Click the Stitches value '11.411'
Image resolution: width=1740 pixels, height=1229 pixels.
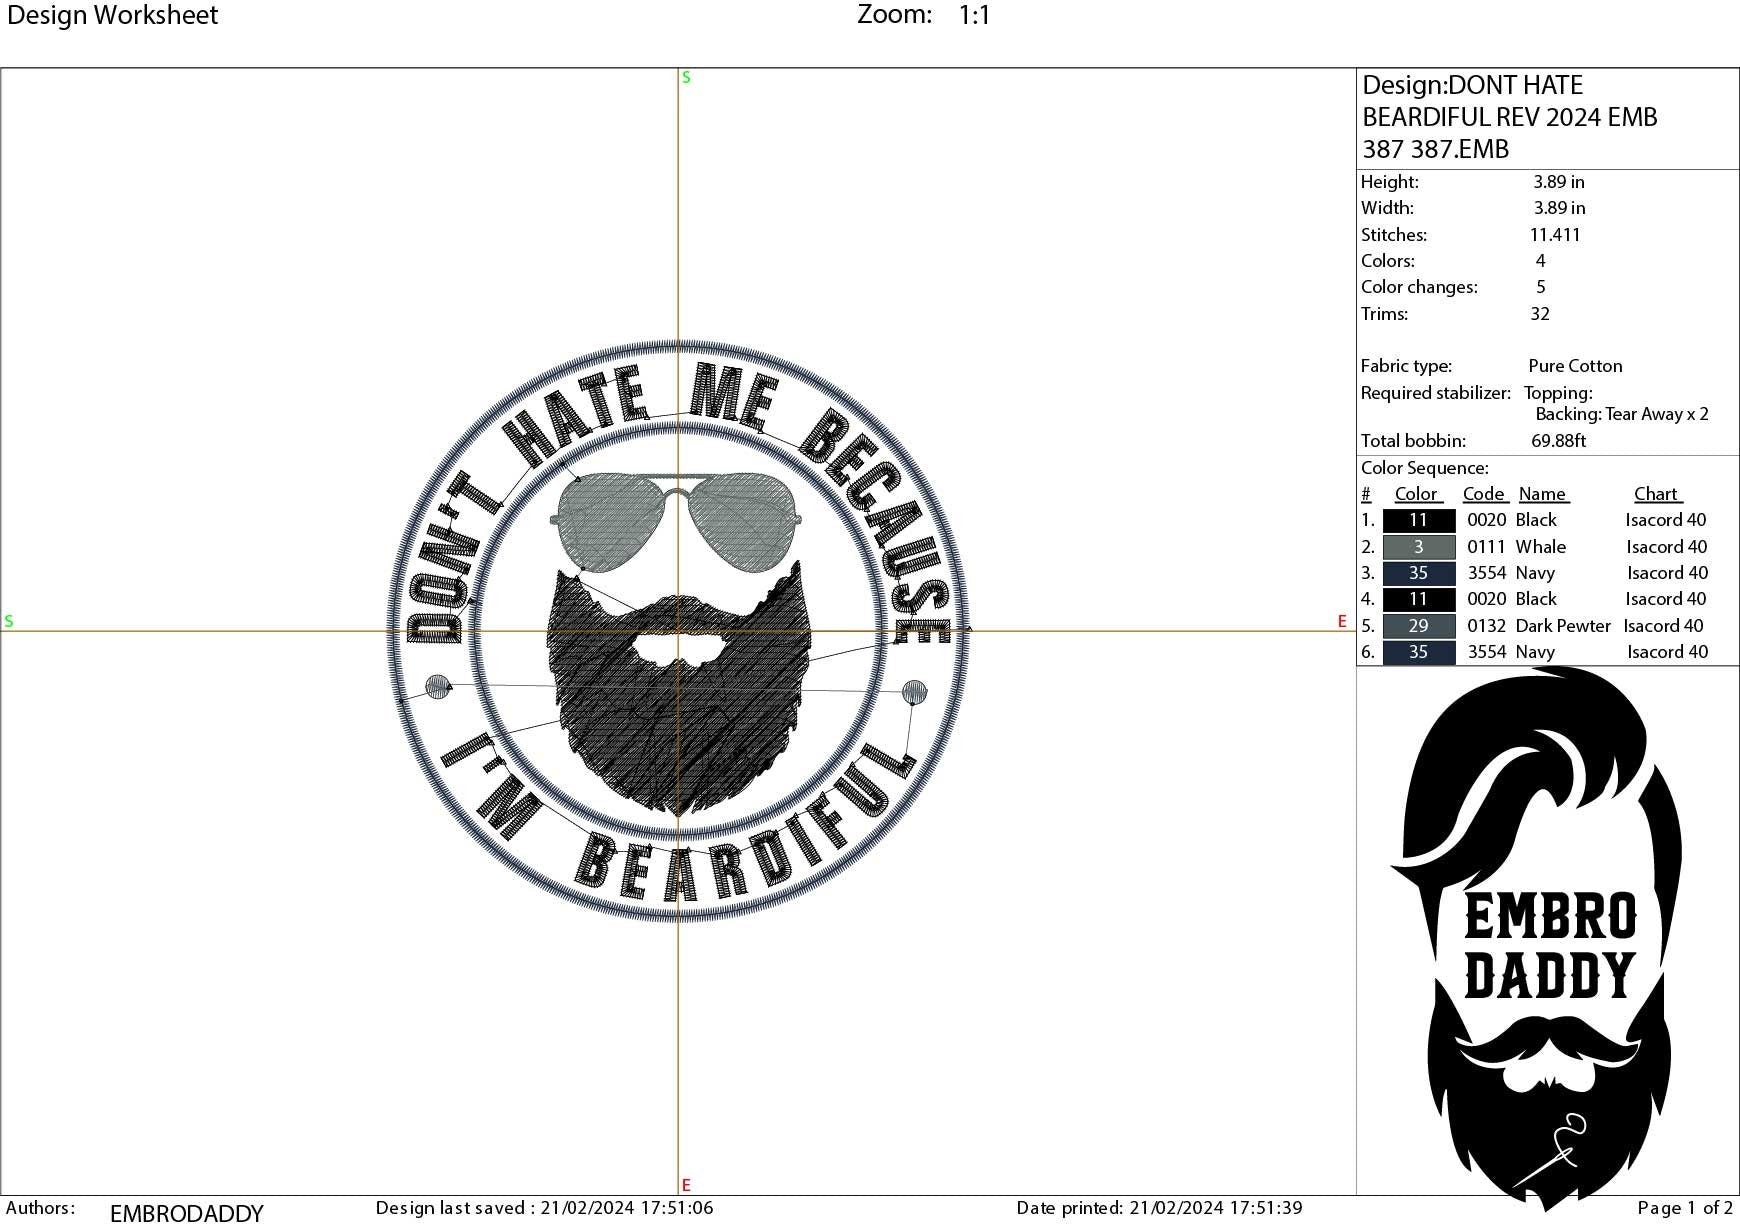click(x=1555, y=235)
